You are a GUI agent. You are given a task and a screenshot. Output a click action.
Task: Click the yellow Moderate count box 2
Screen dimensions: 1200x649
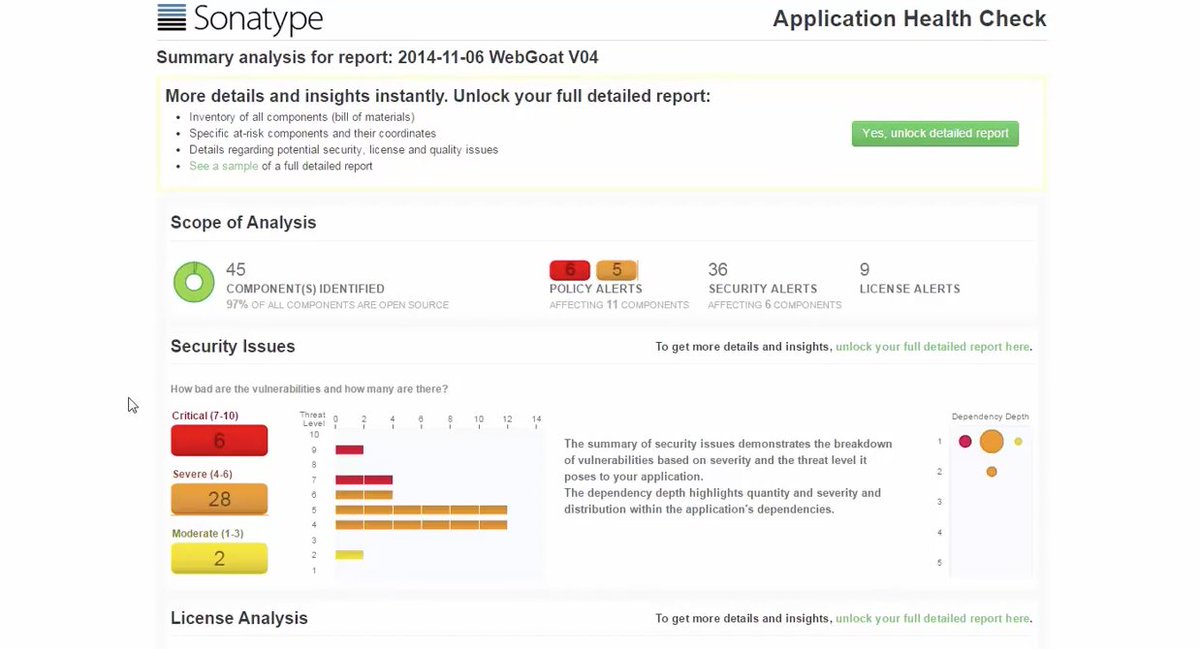(x=219, y=558)
